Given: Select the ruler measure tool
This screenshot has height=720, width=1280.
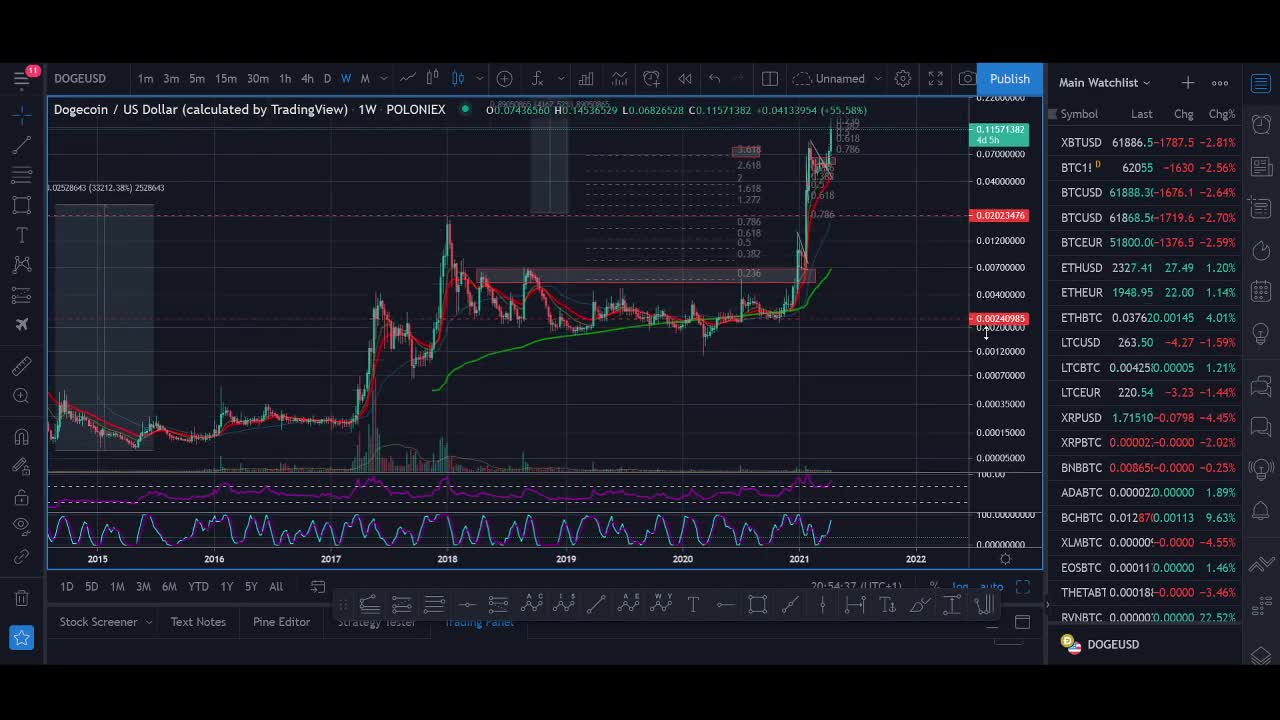Looking at the screenshot, I should [x=21, y=366].
